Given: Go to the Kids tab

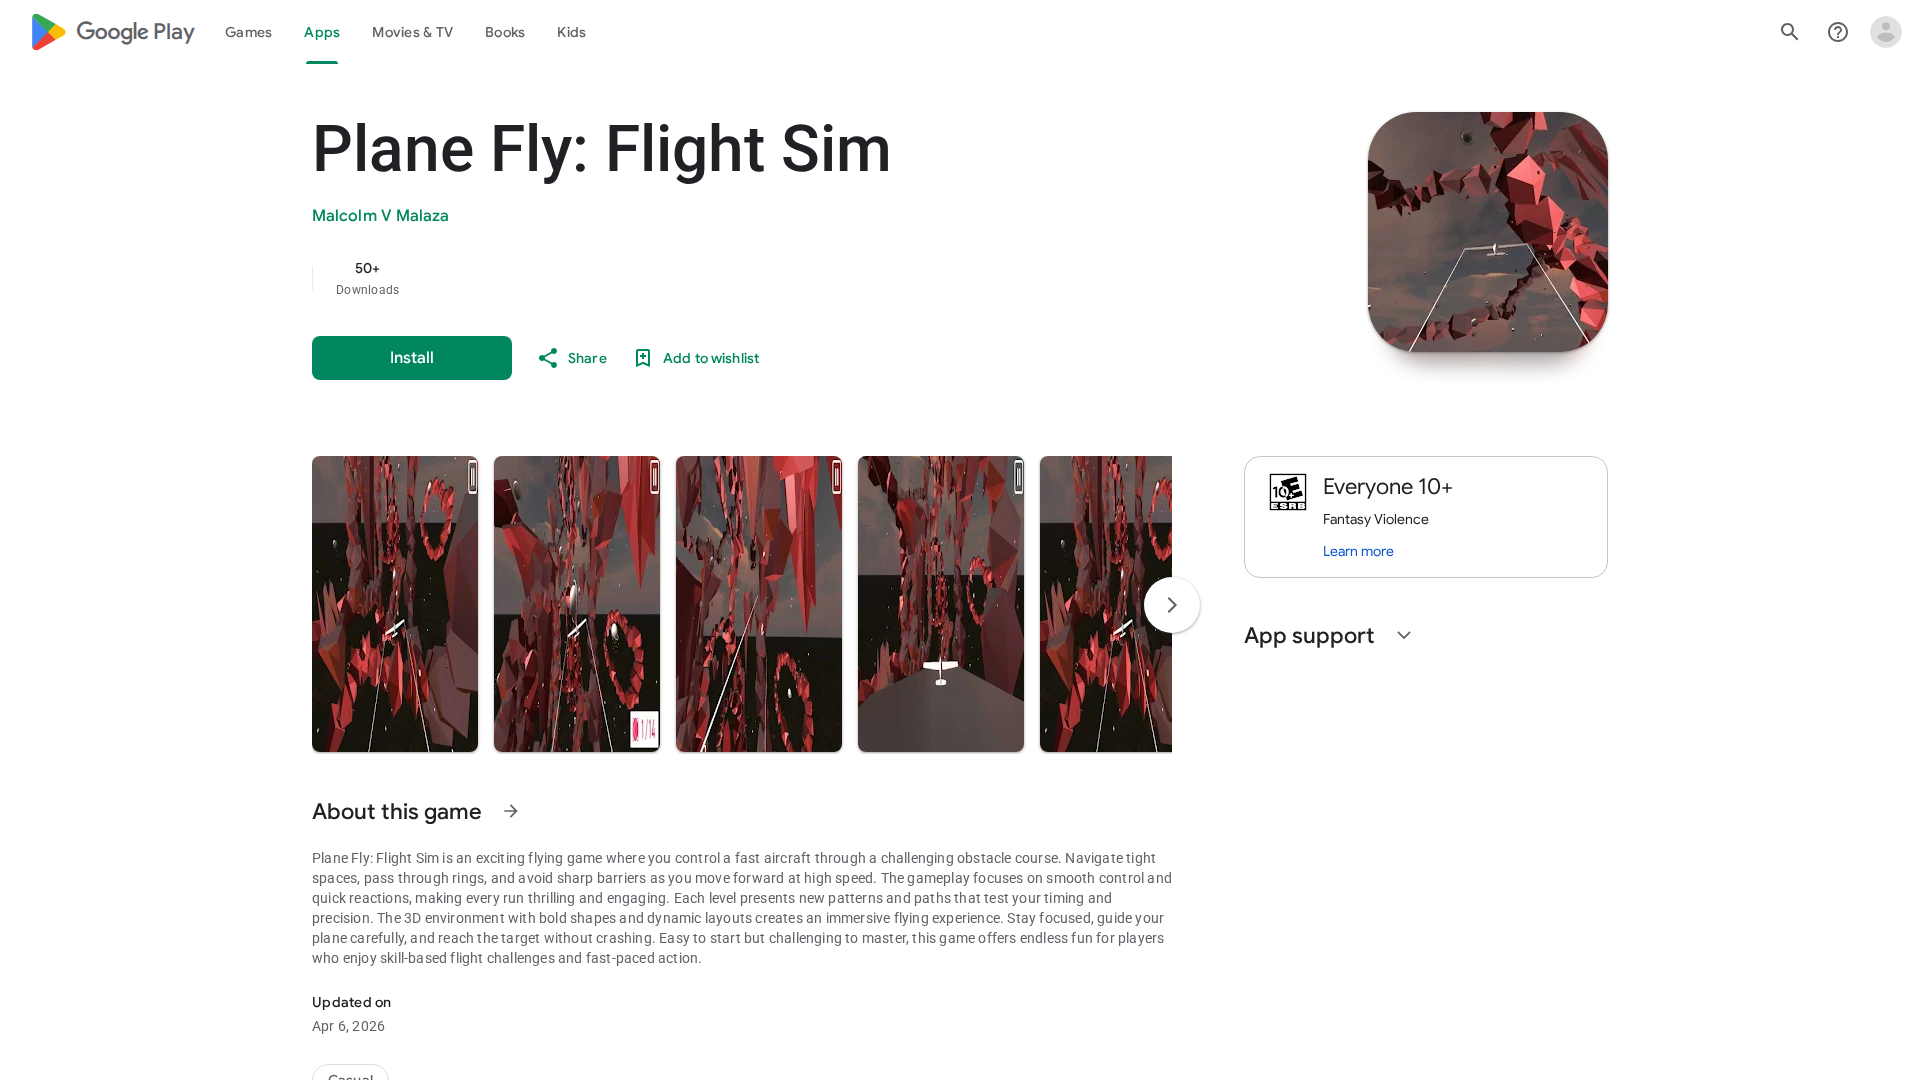Looking at the screenshot, I should point(571,32).
